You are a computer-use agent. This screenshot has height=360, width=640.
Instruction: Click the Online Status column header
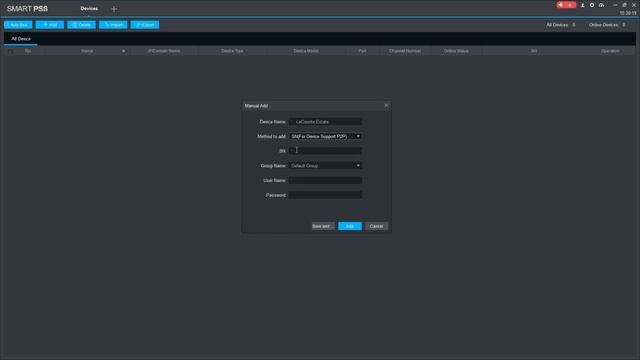tap(456, 51)
